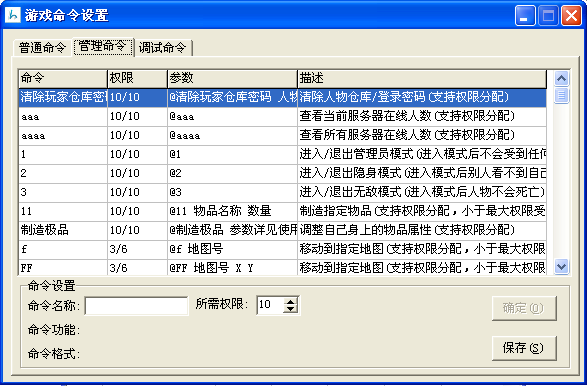Click 调整自己身上的物品属性 description cell
The width and height of the screenshot is (587, 386).
point(422,230)
